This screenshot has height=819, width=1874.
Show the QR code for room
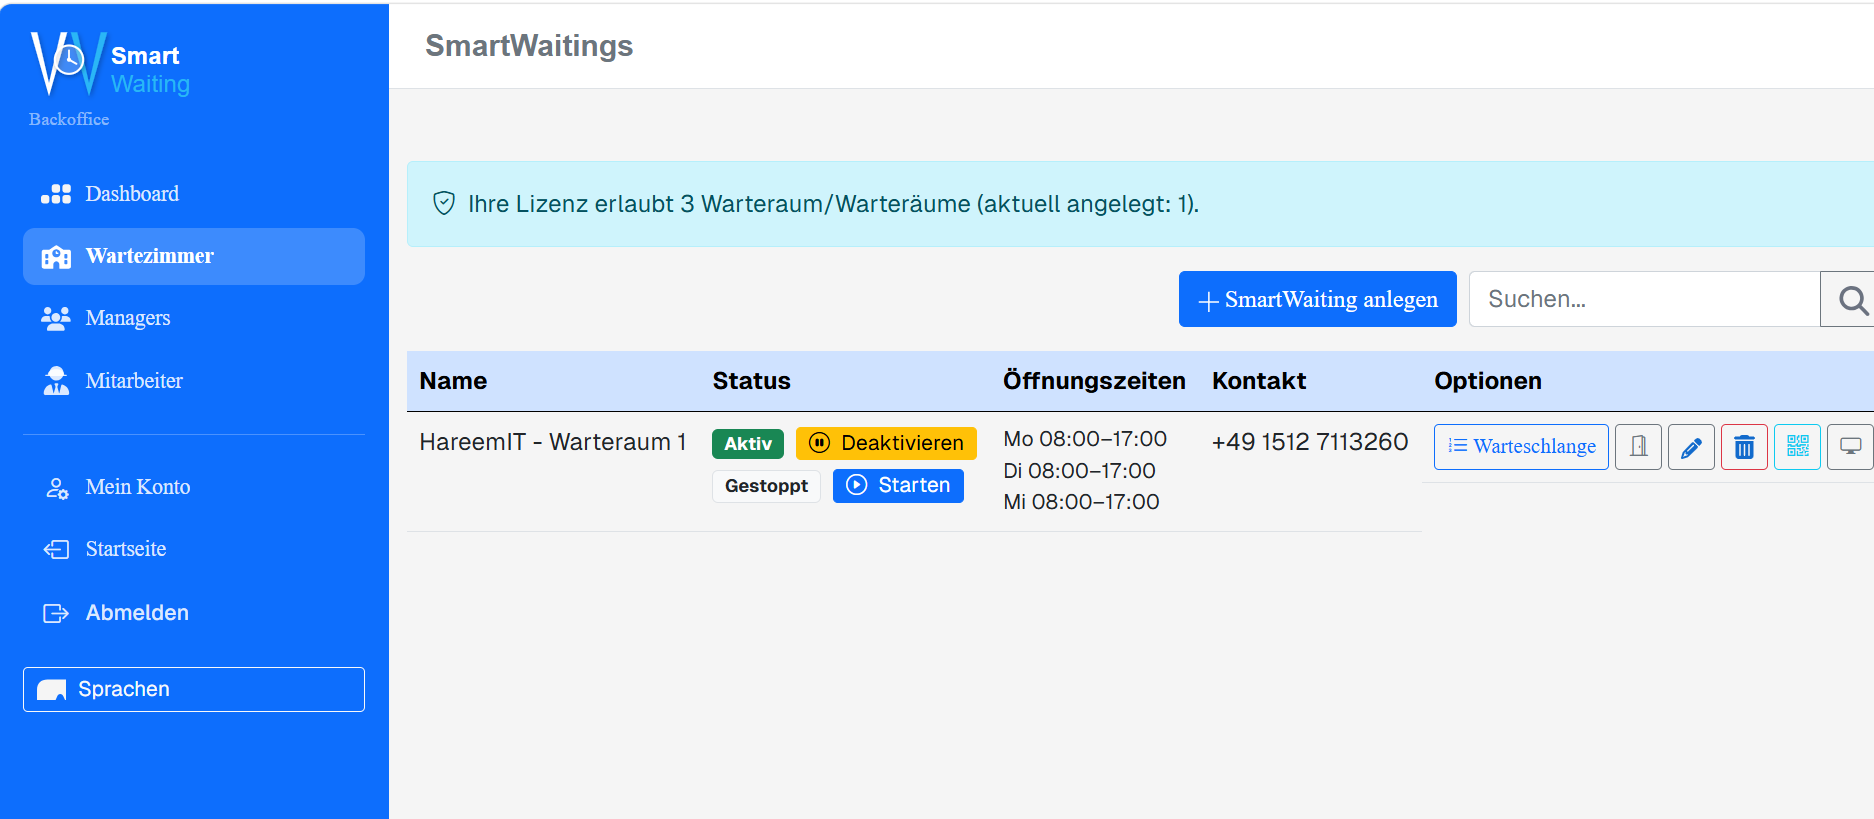pos(1797,447)
